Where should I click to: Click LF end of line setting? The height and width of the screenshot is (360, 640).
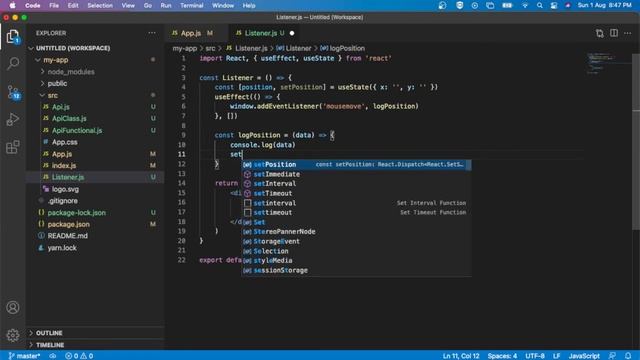pos(556,356)
